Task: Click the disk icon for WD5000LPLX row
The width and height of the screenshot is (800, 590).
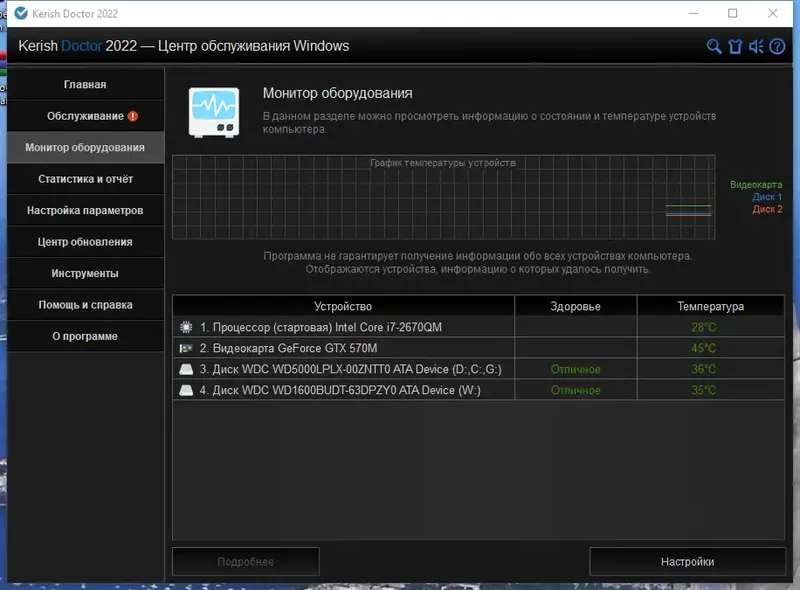Action: pyautogui.click(x=186, y=369)
